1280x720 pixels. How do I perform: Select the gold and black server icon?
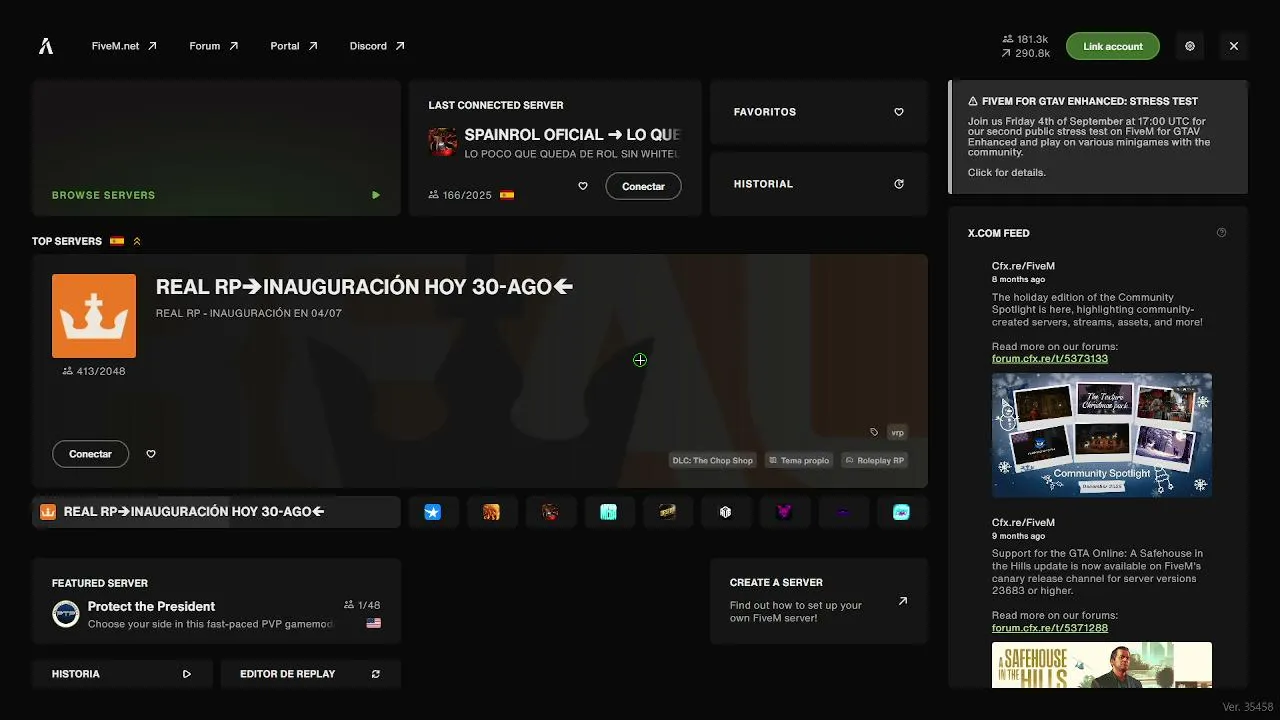(x=667, y=512)
